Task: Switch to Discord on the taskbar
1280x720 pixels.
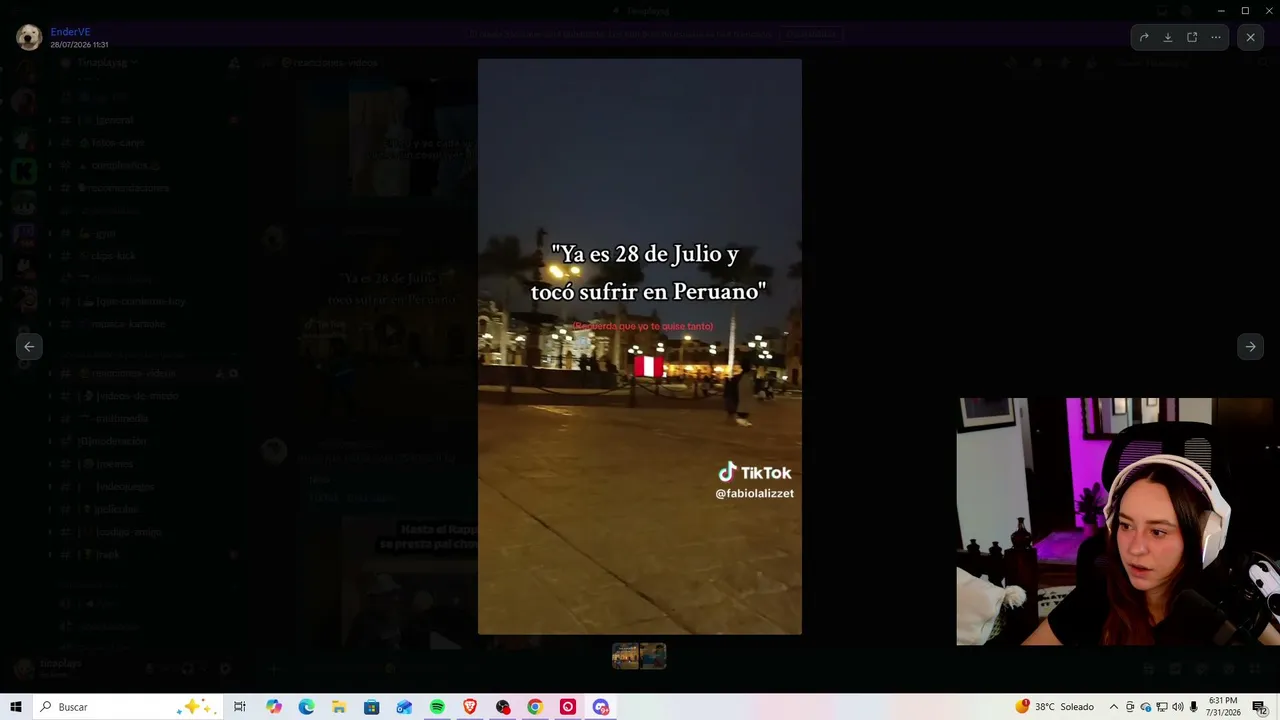Action: coord(601,707)
